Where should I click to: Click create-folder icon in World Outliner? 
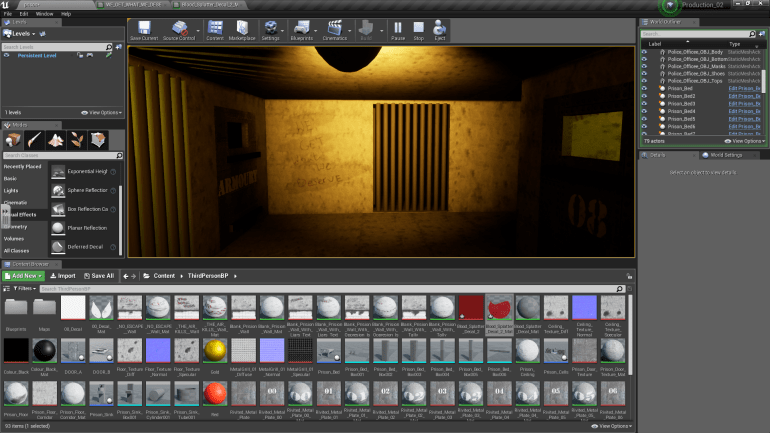[762, 34]
